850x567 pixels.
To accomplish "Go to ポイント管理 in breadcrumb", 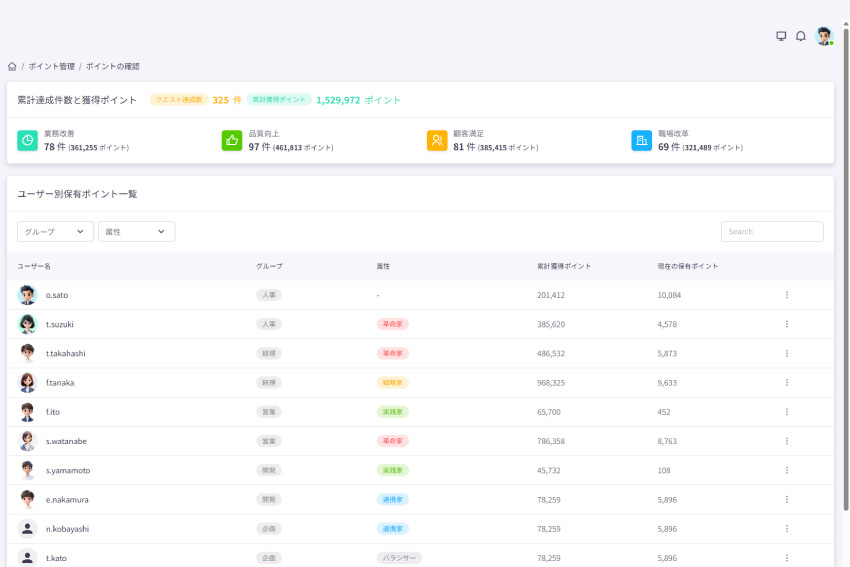I will [51, 66].
